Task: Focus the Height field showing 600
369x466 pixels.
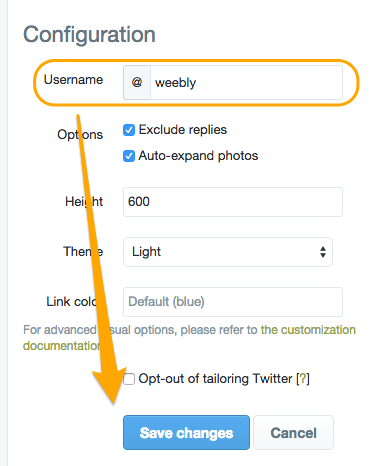Action: pos(233,202)
